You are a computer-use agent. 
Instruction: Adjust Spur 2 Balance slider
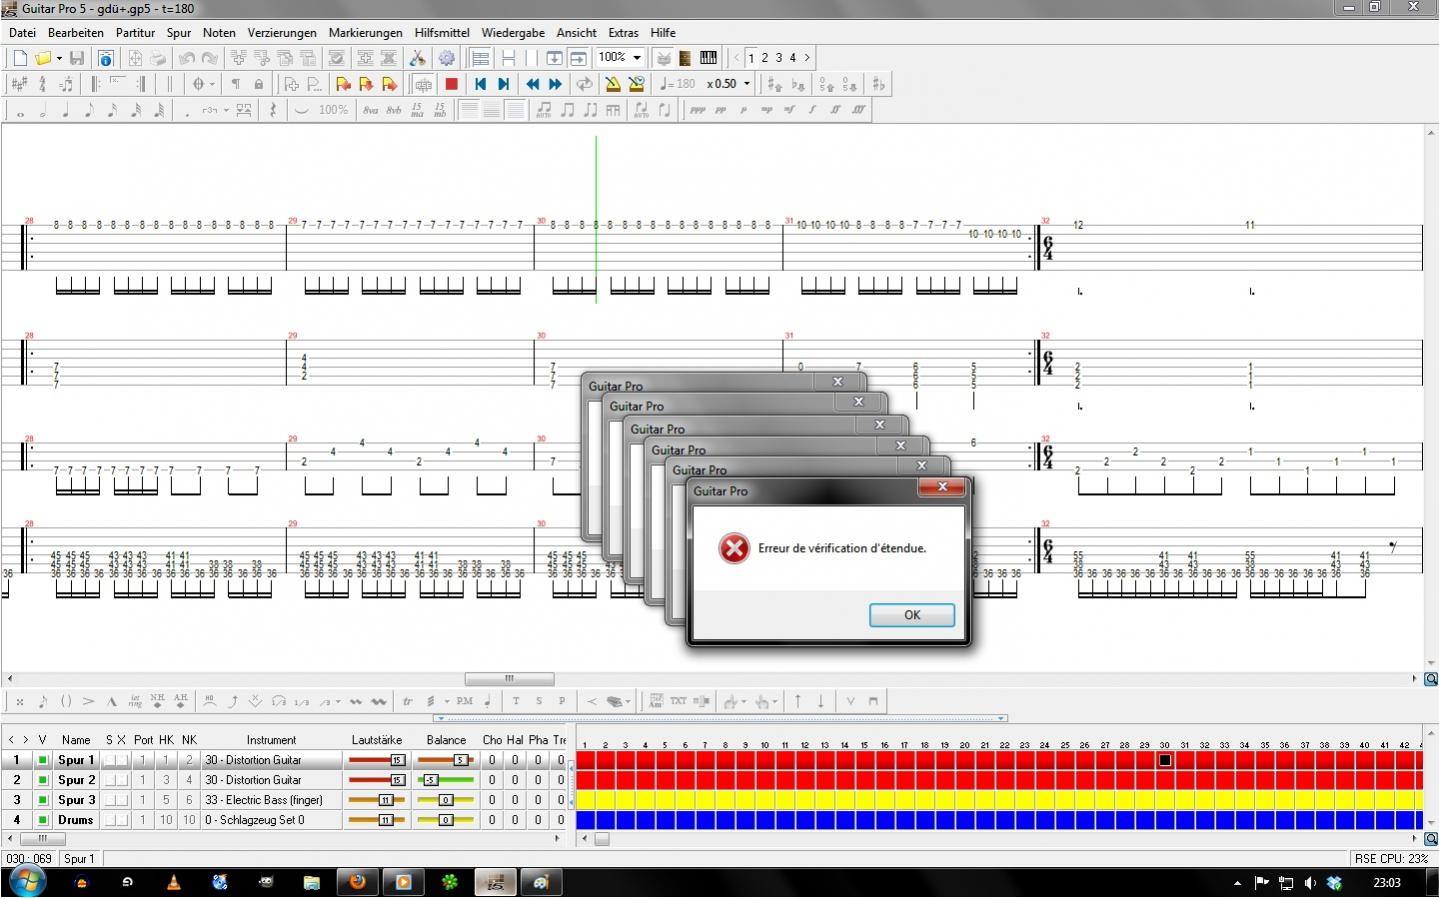[x=445, y=780]
